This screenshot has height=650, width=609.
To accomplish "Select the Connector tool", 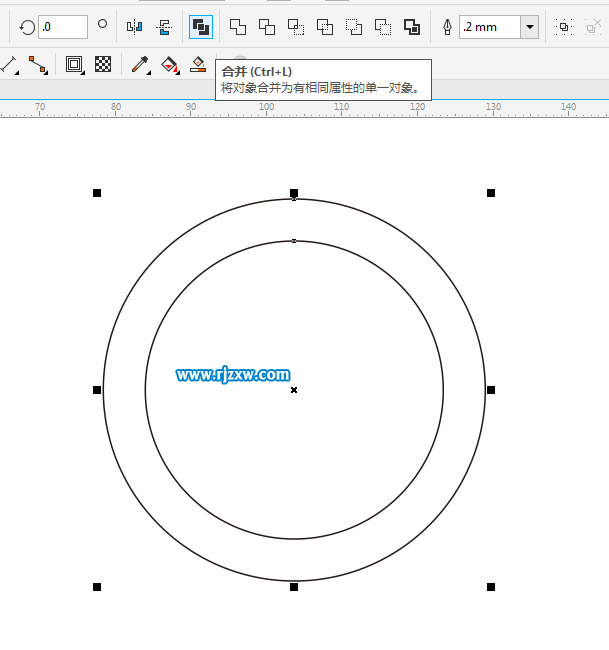I will [x=38, y=65].
